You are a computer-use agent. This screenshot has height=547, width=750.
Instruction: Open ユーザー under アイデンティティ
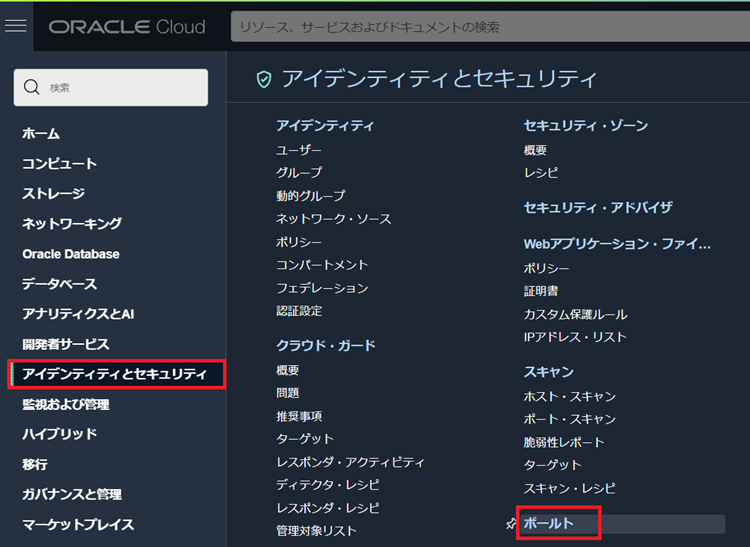299,150
